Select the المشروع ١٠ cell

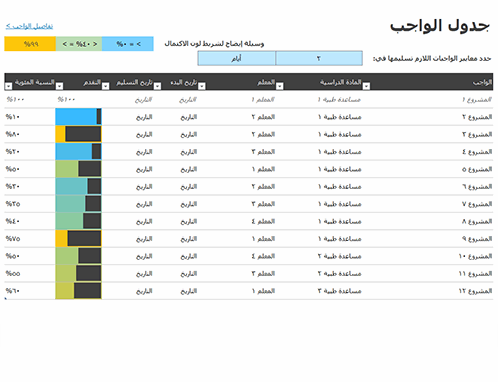475,256
